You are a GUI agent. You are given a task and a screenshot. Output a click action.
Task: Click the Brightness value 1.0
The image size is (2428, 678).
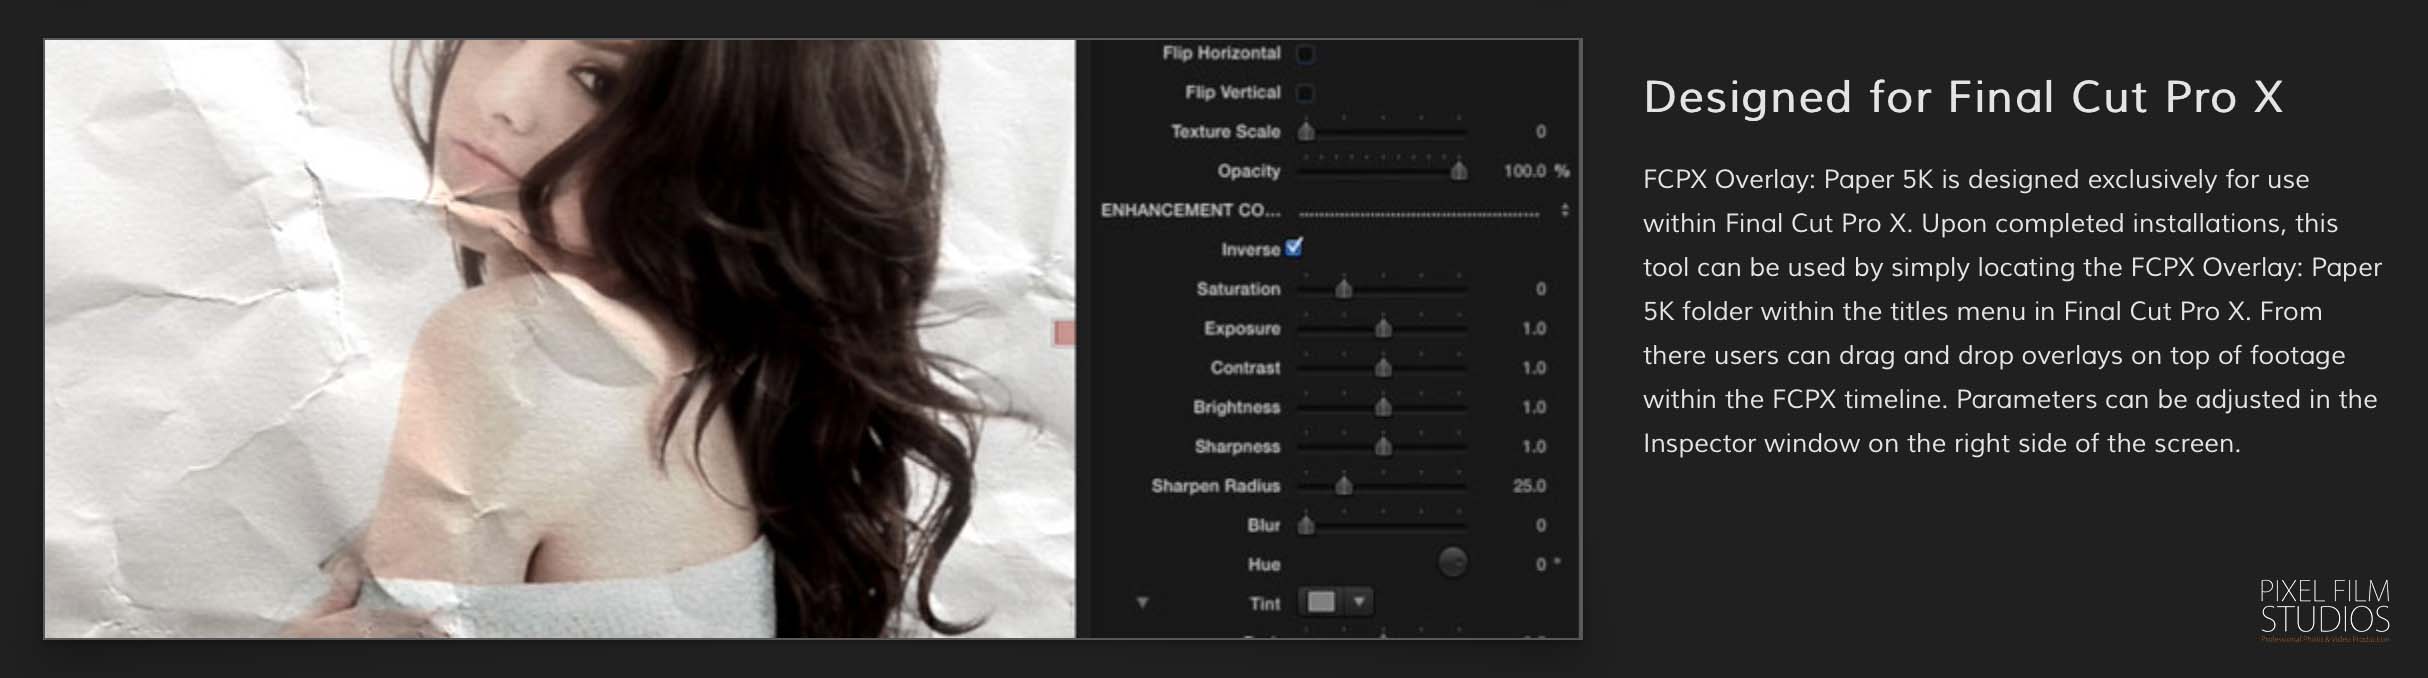click(1534, 407)
